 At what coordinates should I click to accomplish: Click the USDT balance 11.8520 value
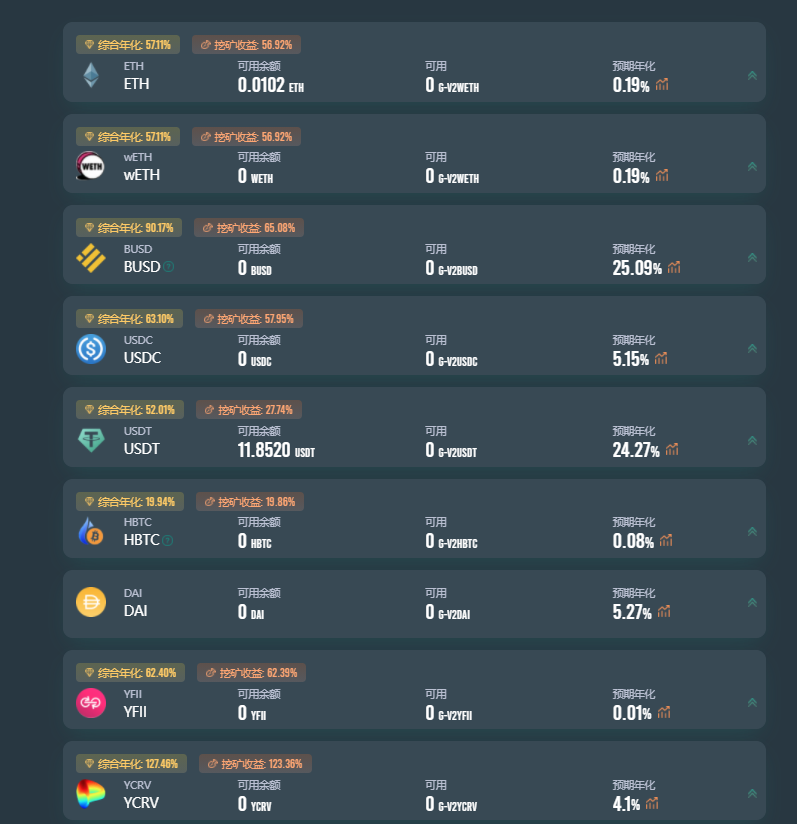[x=264, y=450]
